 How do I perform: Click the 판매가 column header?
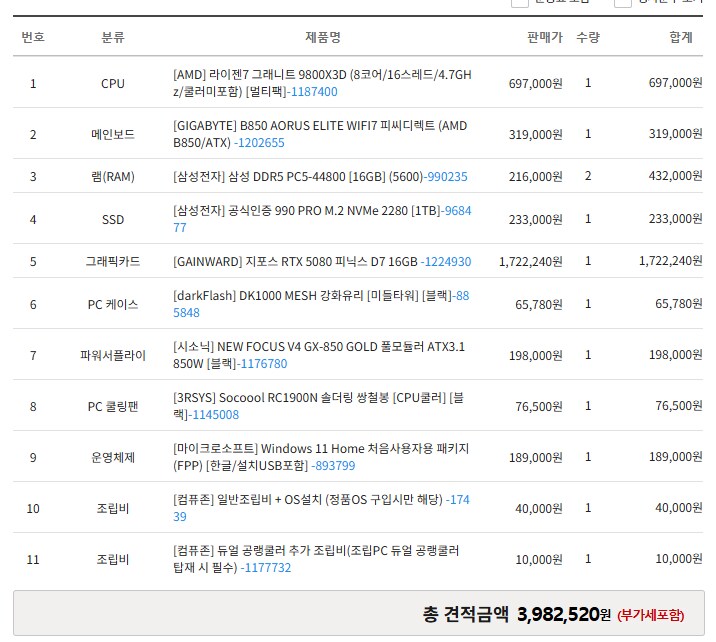coord(545,37)
